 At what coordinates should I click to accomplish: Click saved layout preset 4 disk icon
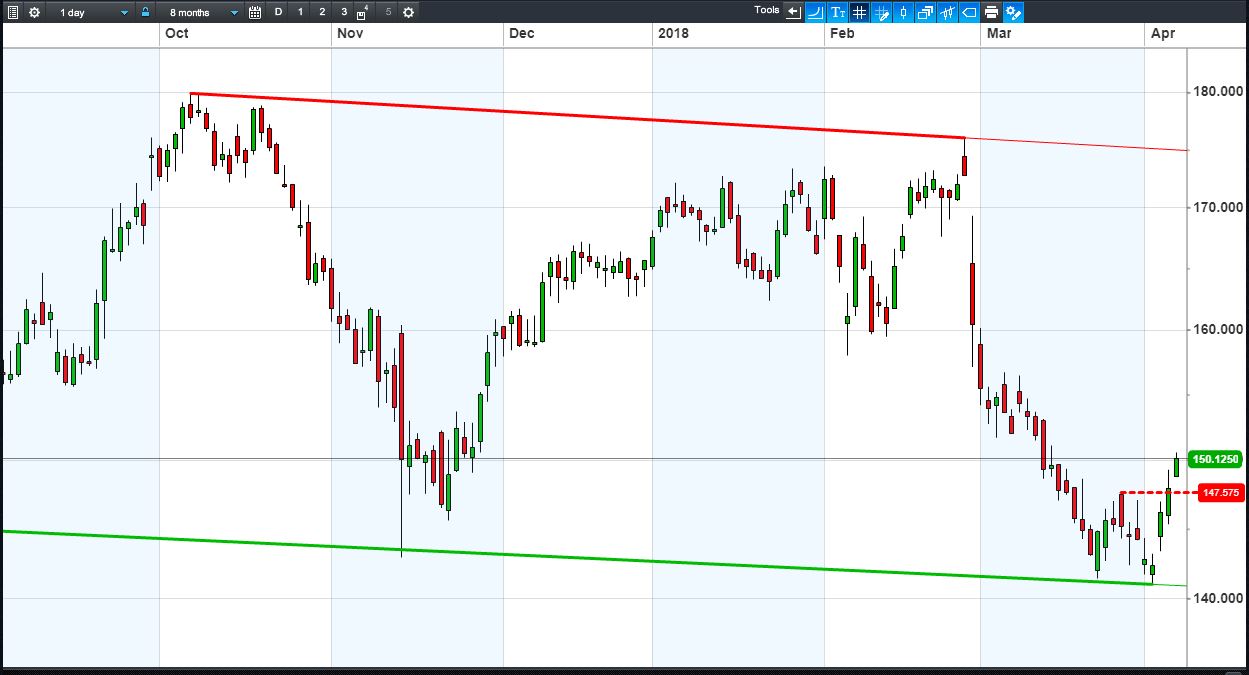363,12
